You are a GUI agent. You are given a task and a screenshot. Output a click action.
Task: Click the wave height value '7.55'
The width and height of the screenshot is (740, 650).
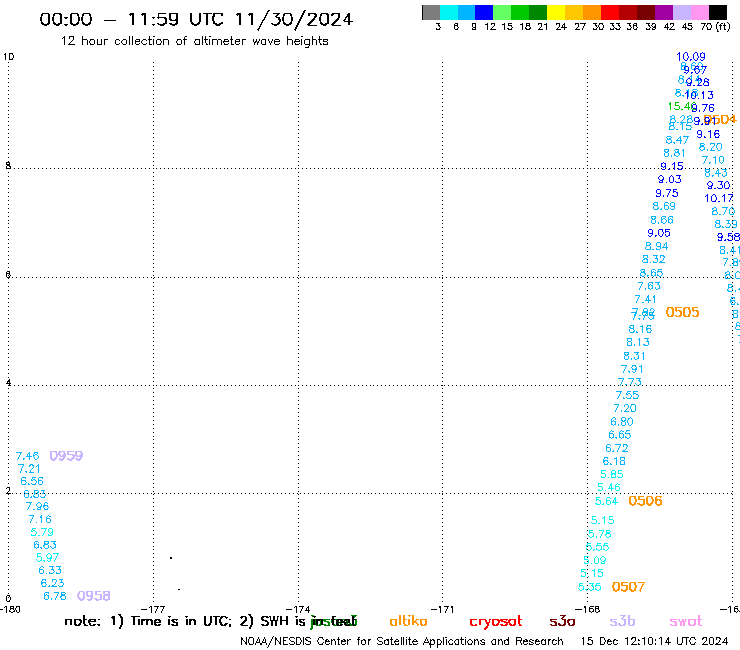point(627,395)
